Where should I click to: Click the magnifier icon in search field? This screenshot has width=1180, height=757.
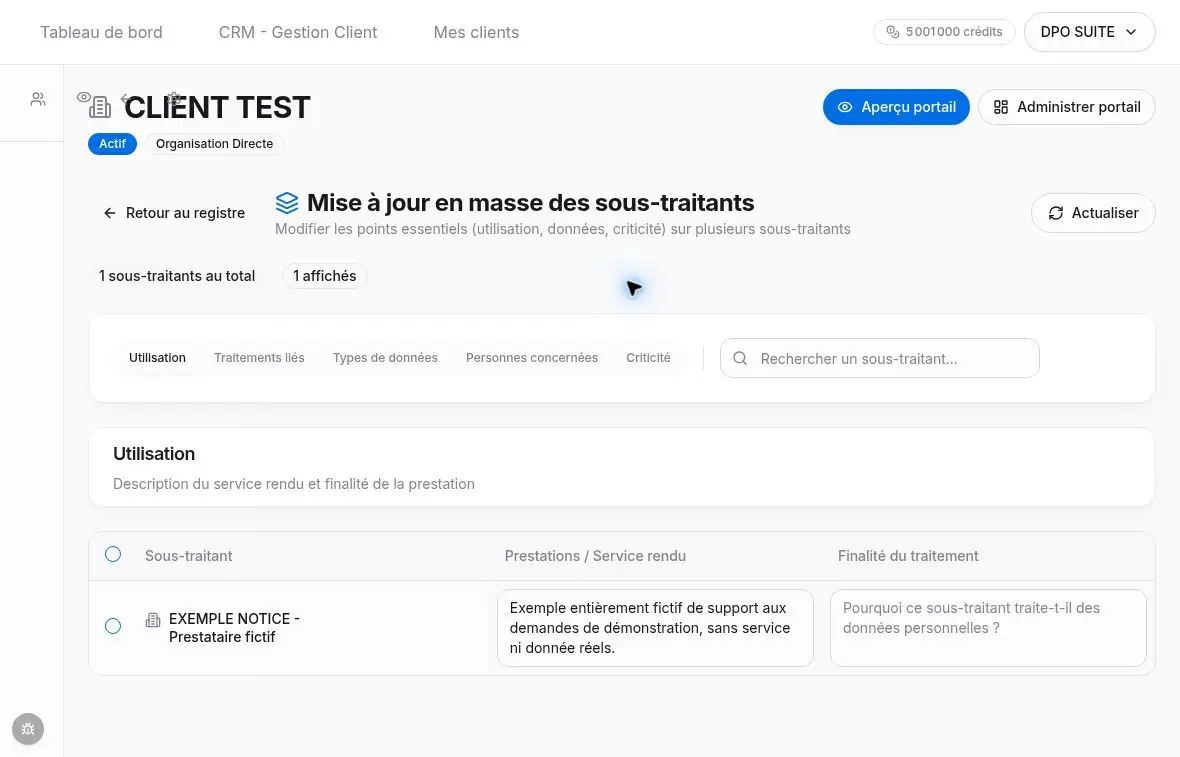740,358
